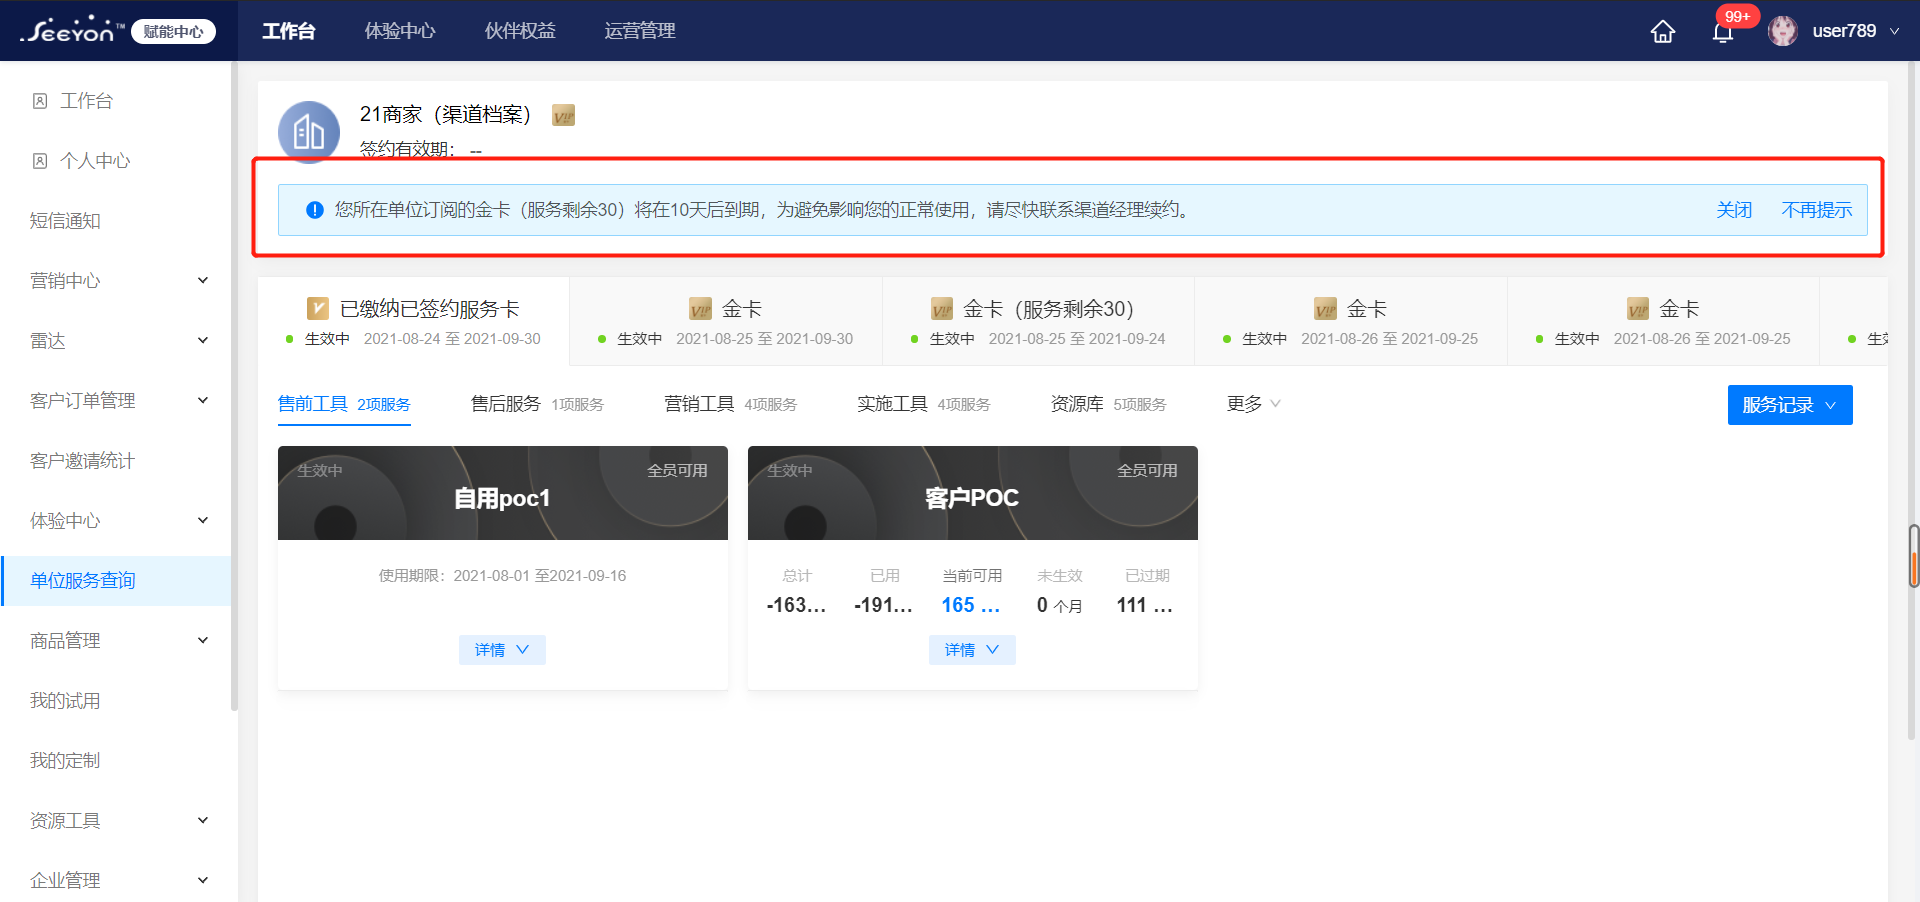This screenshot has width=1920, height=902.
Task: Click 不再提示 on the expiry notice
Action: (1817, 210)
